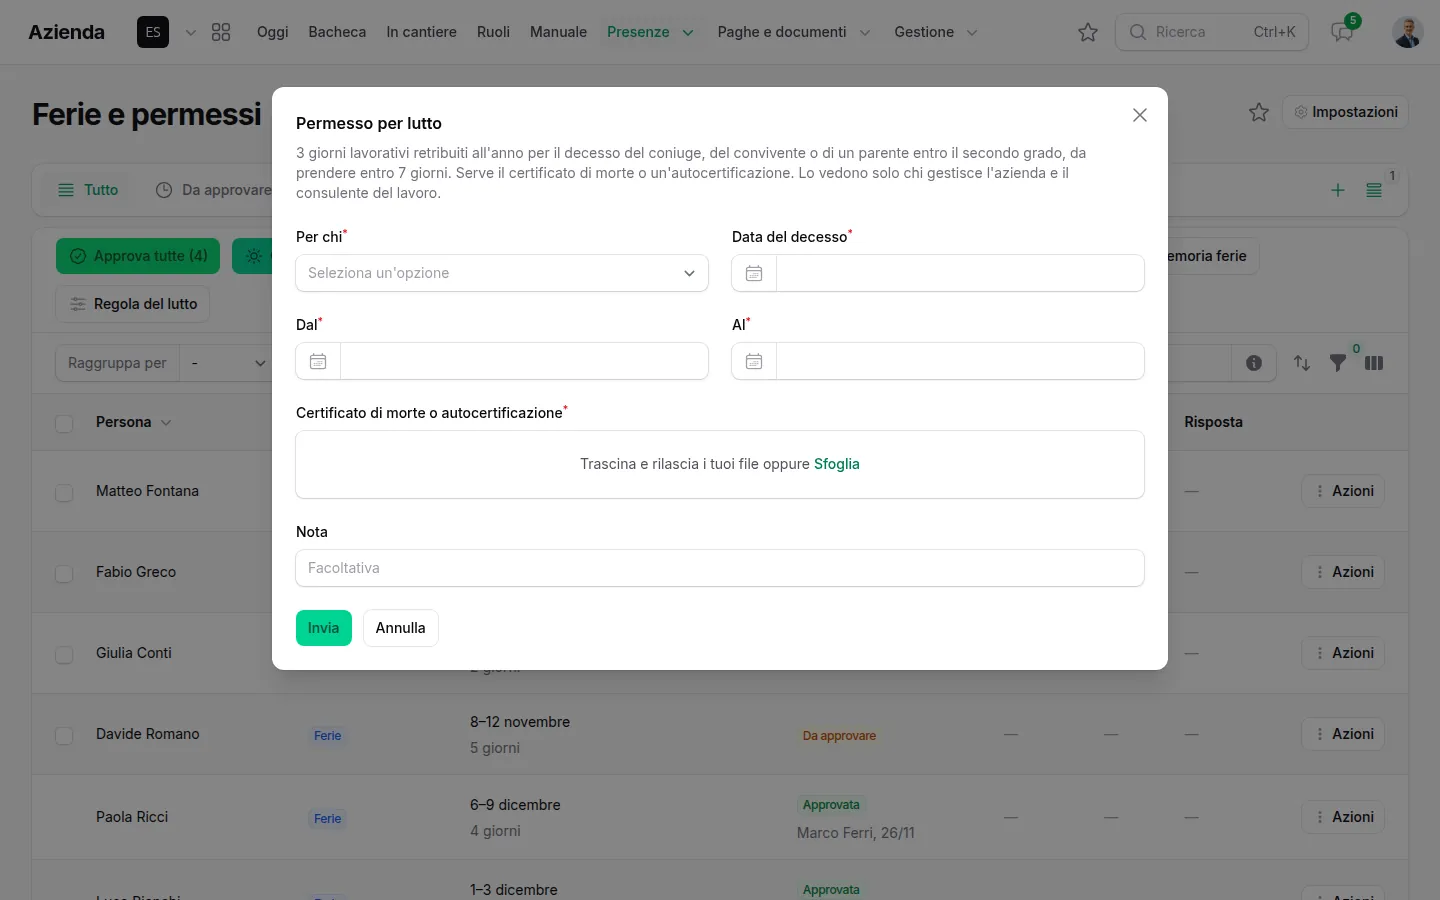Expand the Presenze menu

pyautogui.click(x=650, y=32)
